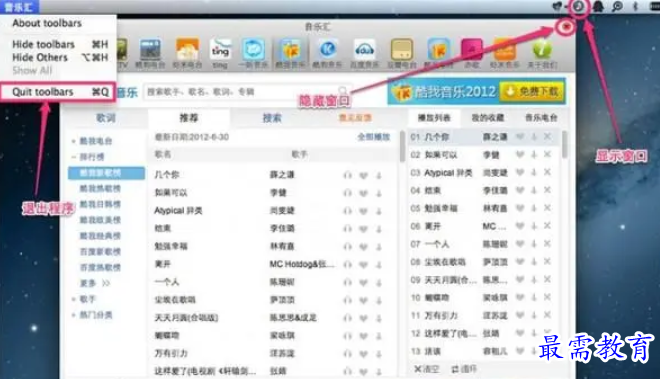The image size is (660, 379).
Task: Select playlist row 04 结束
Action: coord(483,190)
